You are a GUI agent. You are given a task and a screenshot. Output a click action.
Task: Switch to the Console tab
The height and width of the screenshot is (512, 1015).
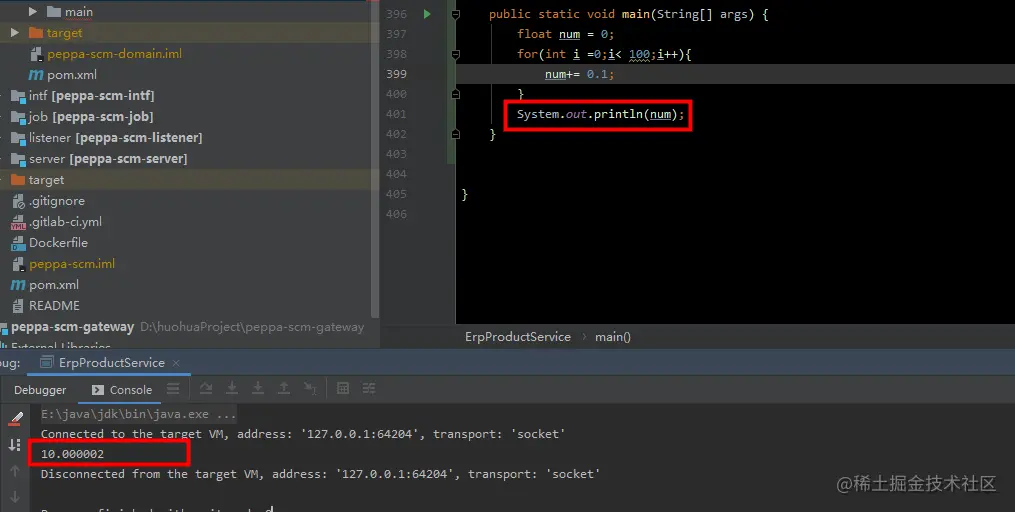(122, 390)
